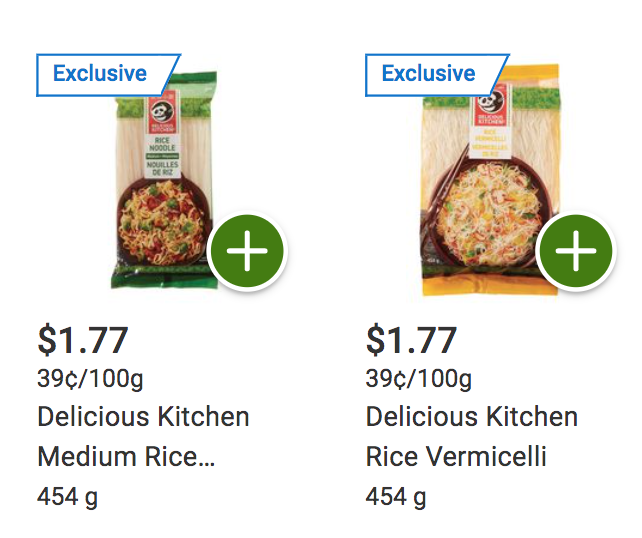Image resolution: width=642 pixels, height=538 pixels.
Task: Click 39¢/100g unit price under the rice noodle
Action: click(x=90, y=379)
